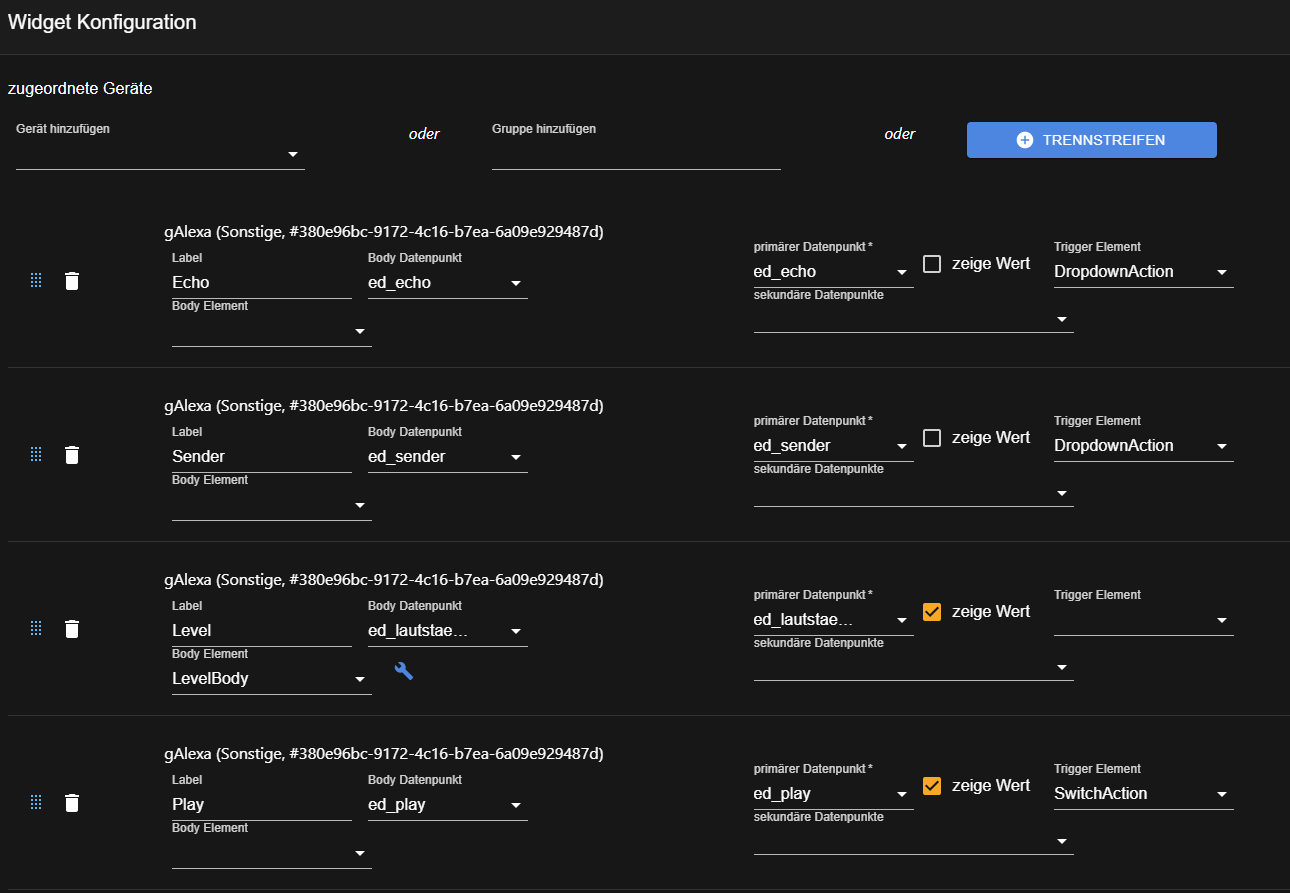Image resolution: width=1290 pixels, height=893 pixels.
Task: Uncheck 'zeige Wert' in the Level row
Action: coord(932,612)
